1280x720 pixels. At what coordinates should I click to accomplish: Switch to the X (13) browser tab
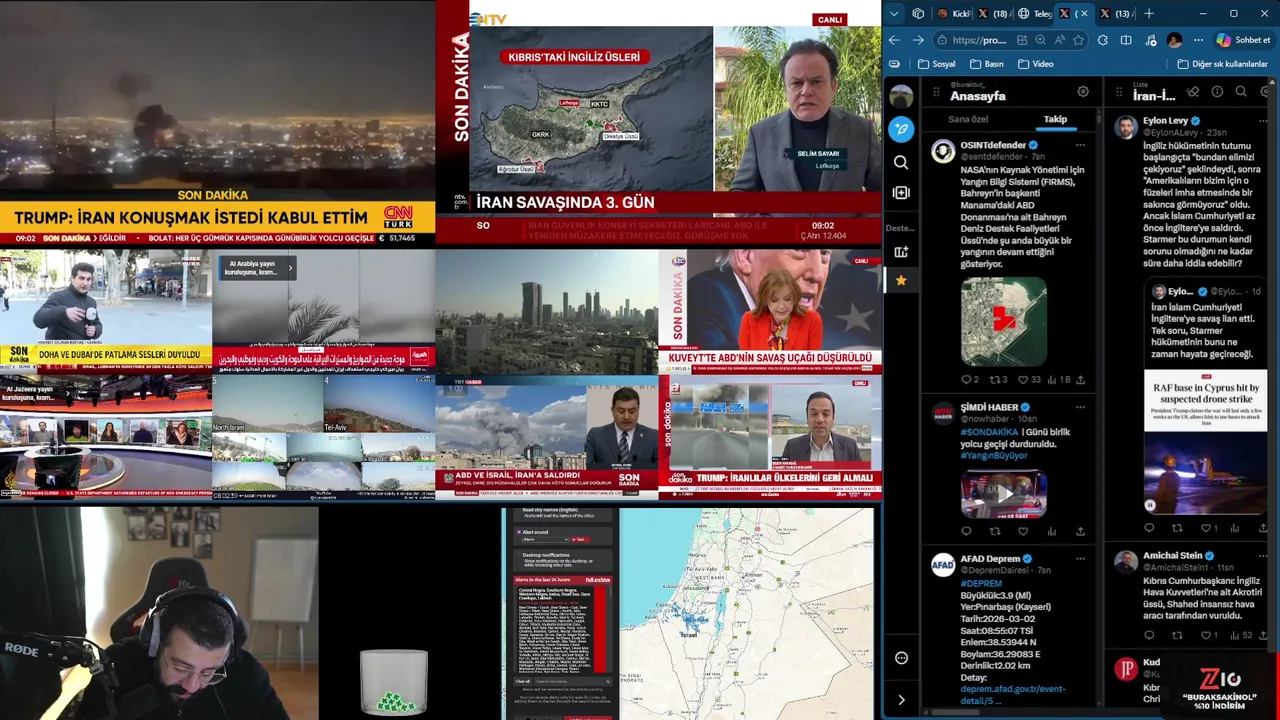[1116, 14]
